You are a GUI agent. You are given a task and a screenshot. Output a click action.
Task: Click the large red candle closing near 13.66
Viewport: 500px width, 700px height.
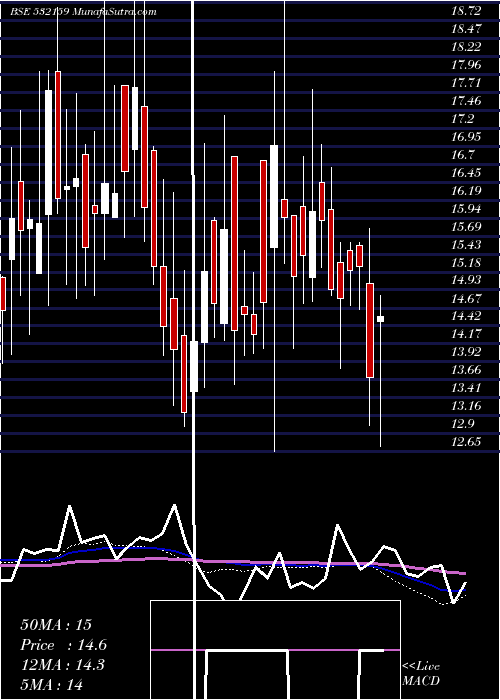(370, 330)
